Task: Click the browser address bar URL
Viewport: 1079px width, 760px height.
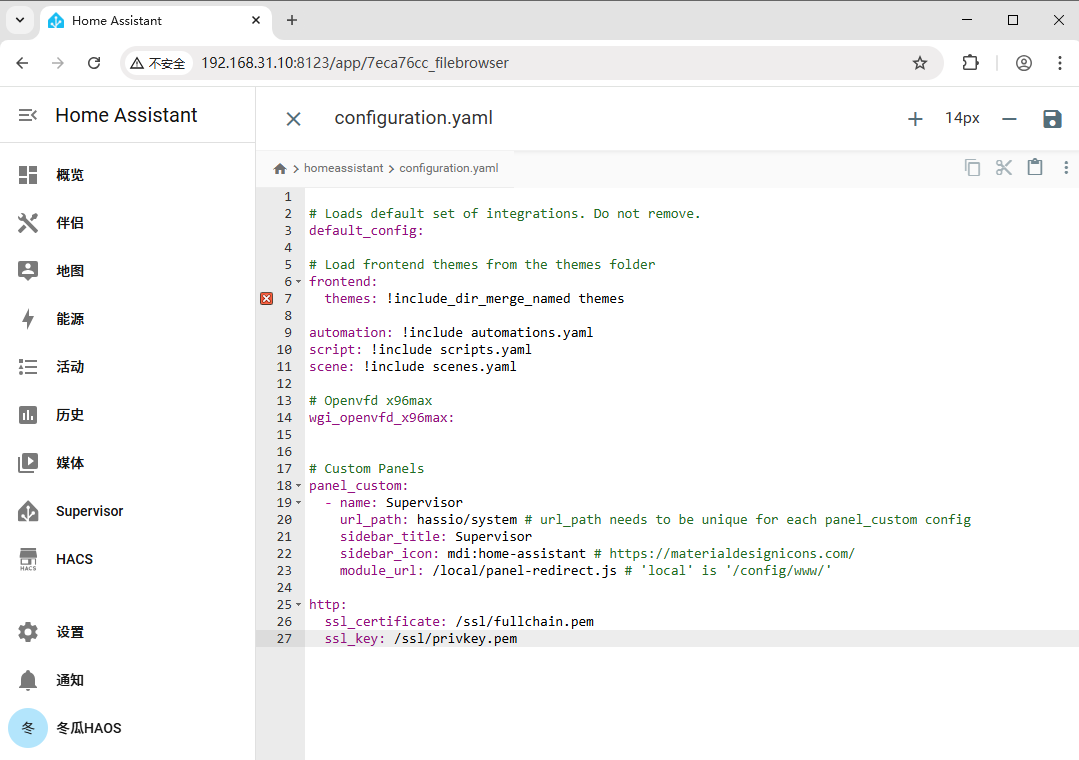Action: point(354,63)
